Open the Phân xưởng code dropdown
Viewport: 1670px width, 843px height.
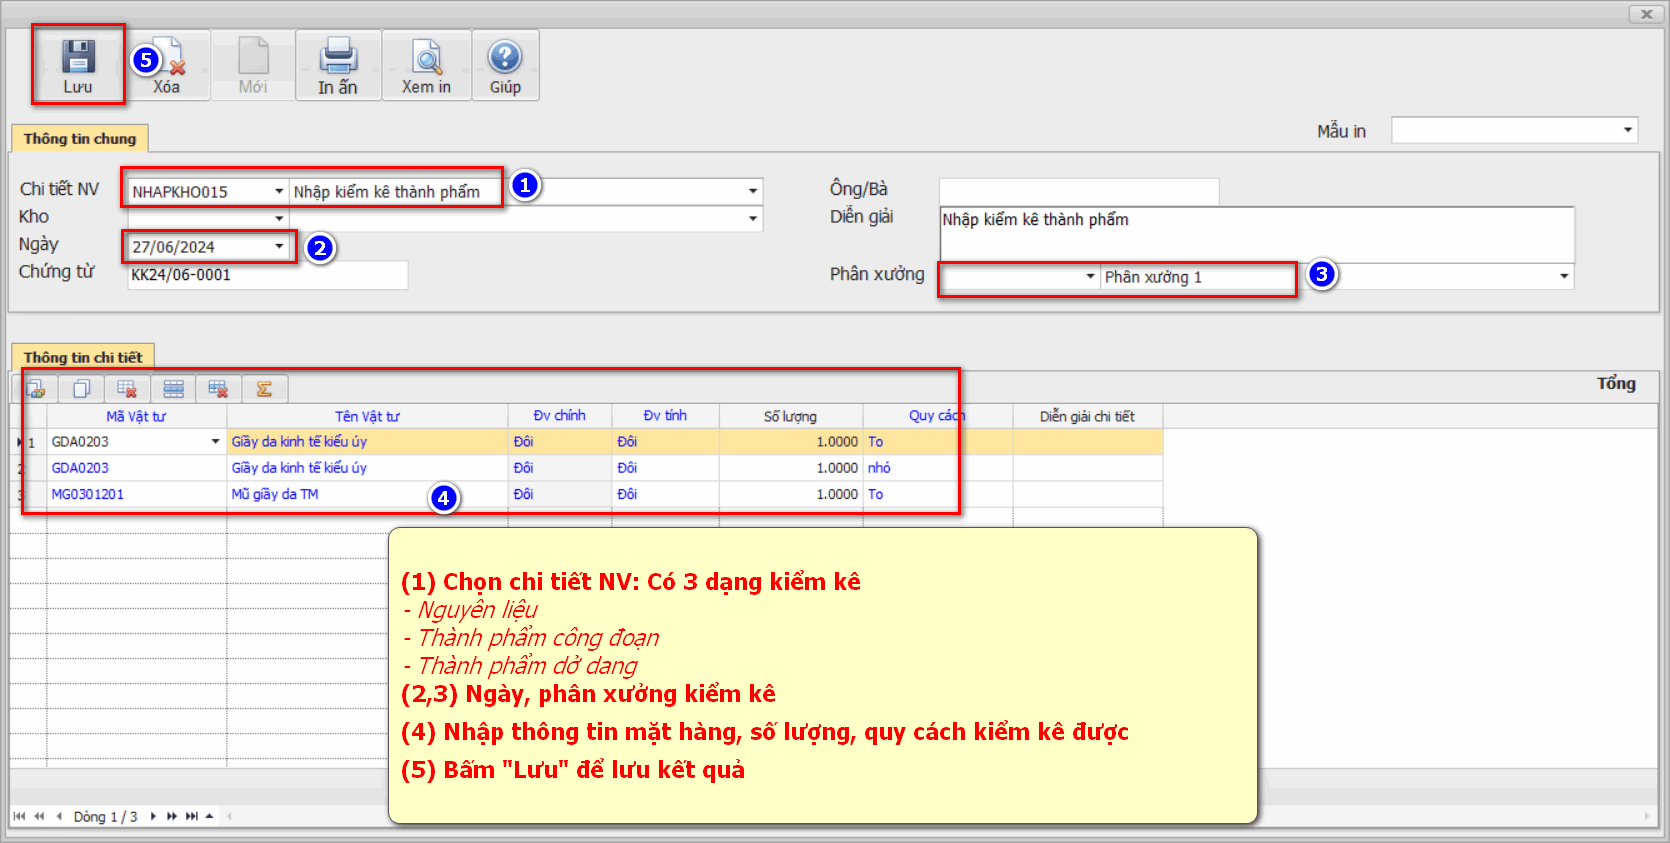(1090, 277)
